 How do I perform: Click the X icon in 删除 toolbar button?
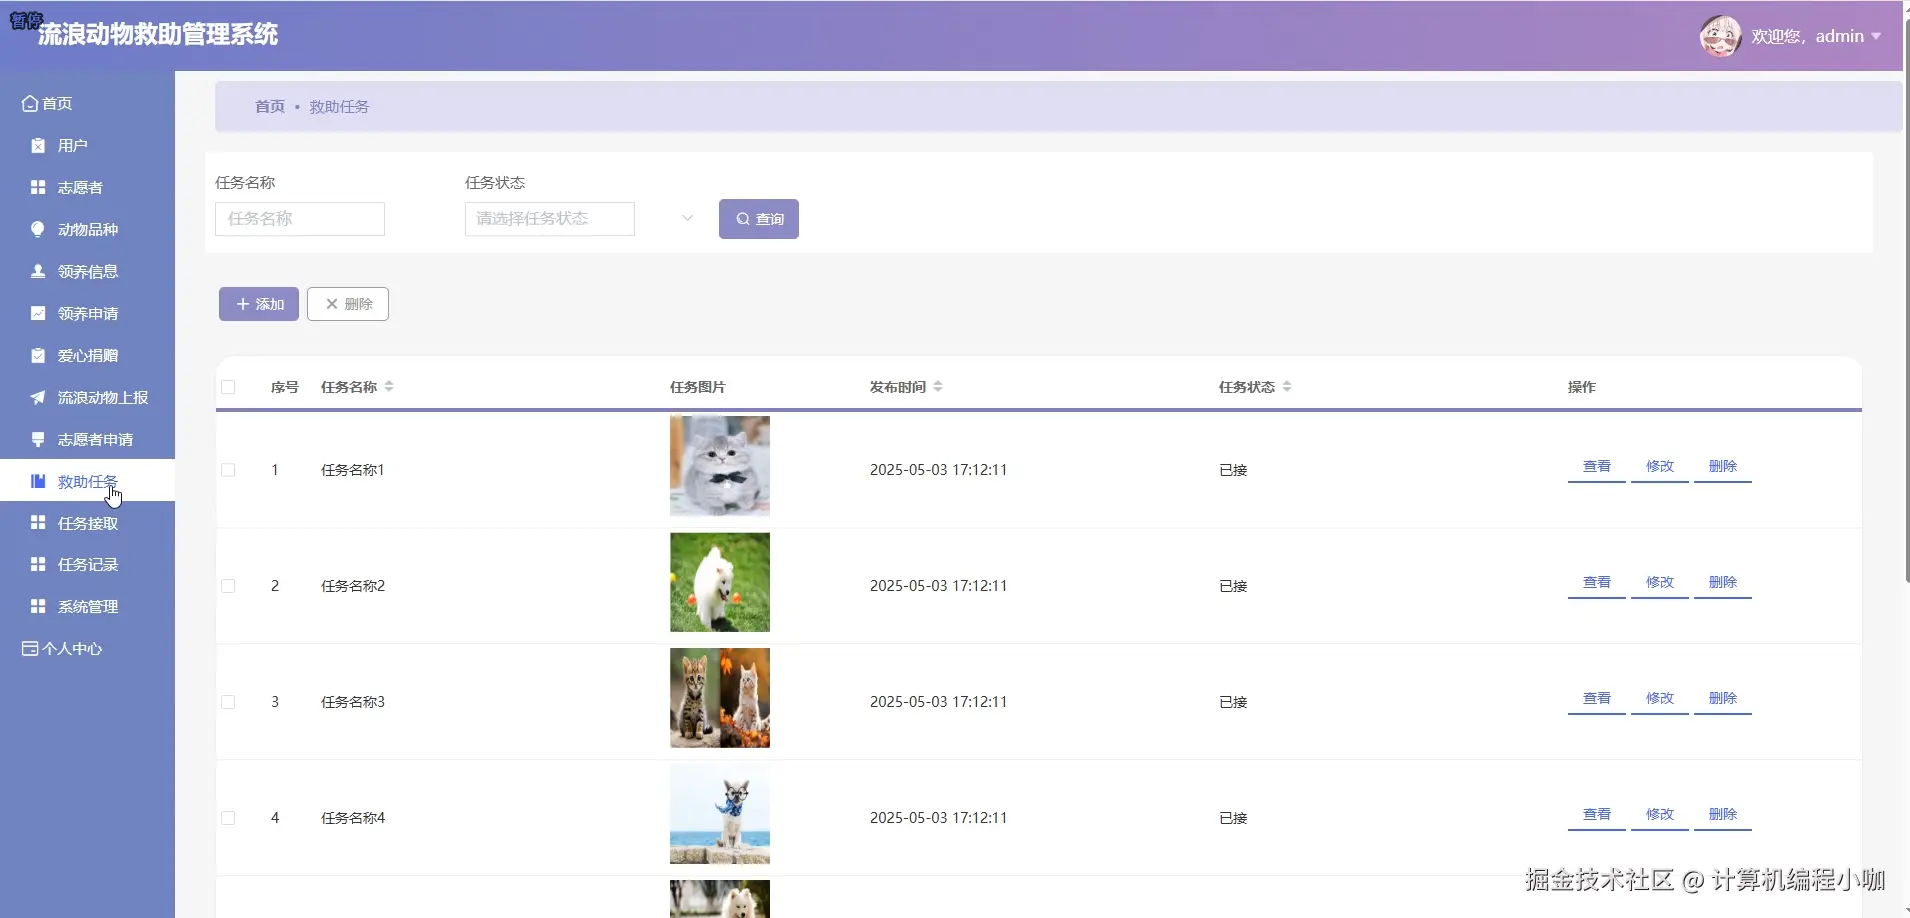331,304
